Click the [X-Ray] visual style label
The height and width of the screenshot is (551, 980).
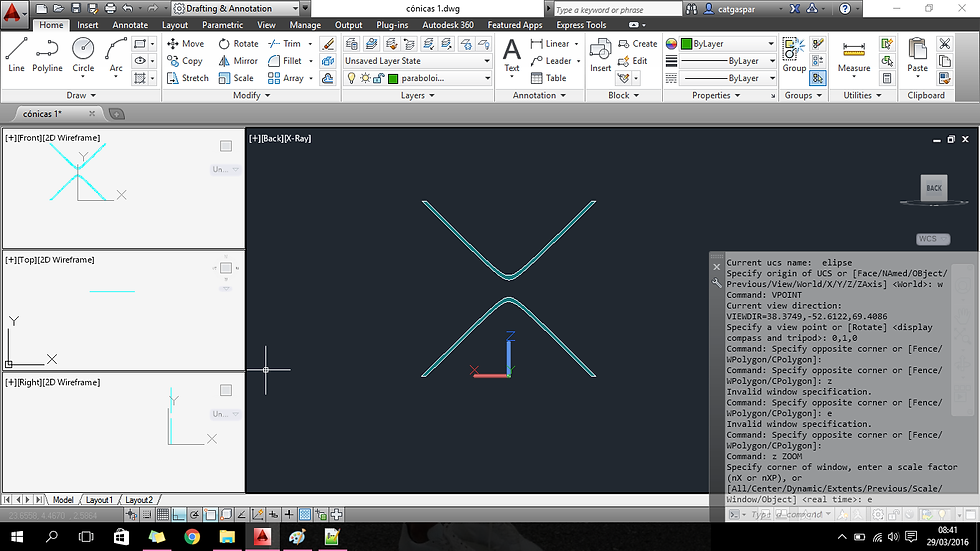(298, 139)
